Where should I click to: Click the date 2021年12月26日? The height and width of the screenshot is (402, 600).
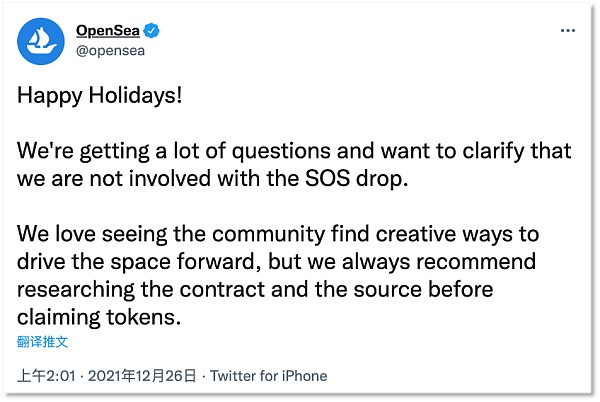pyautogui.click(x=142, y=376)
